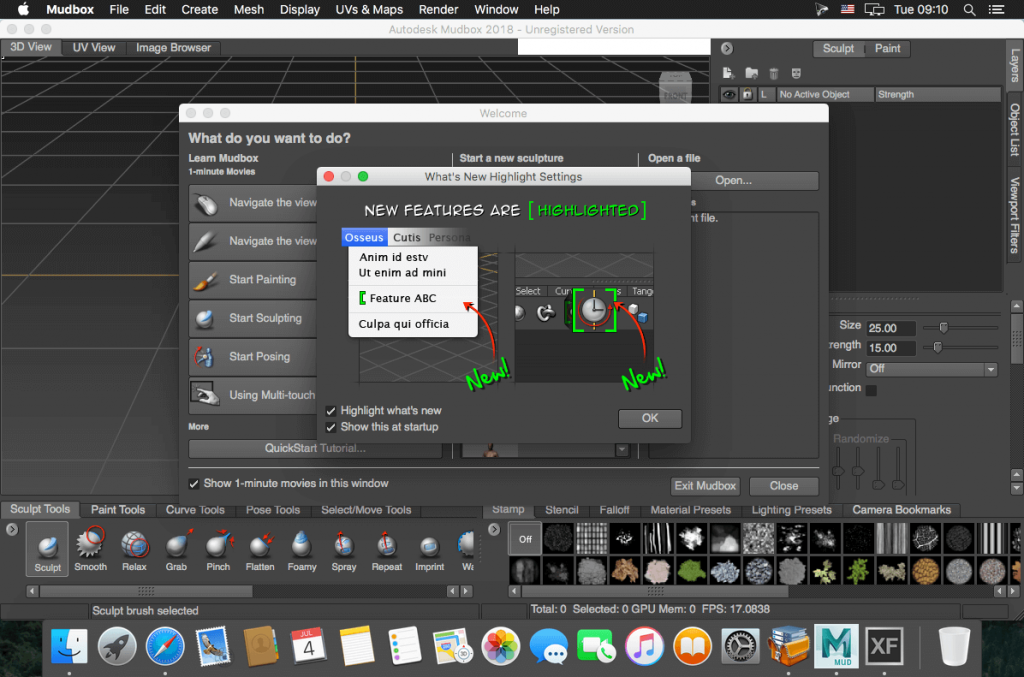Open the Mirror dropdown set to Off
Viewport: 1024px width, 677px height.
[x=932, y=369]
